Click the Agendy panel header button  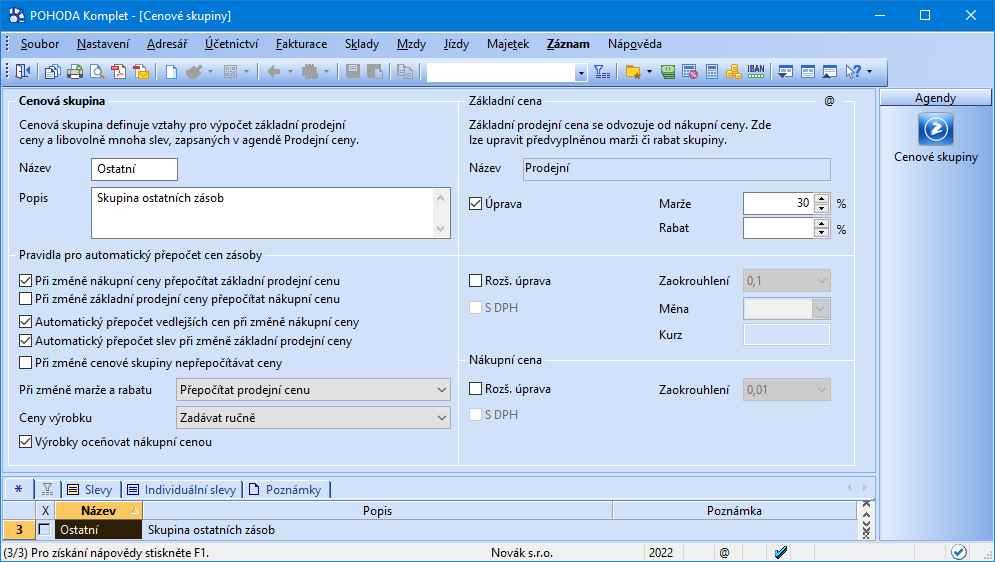click(935, 98)
